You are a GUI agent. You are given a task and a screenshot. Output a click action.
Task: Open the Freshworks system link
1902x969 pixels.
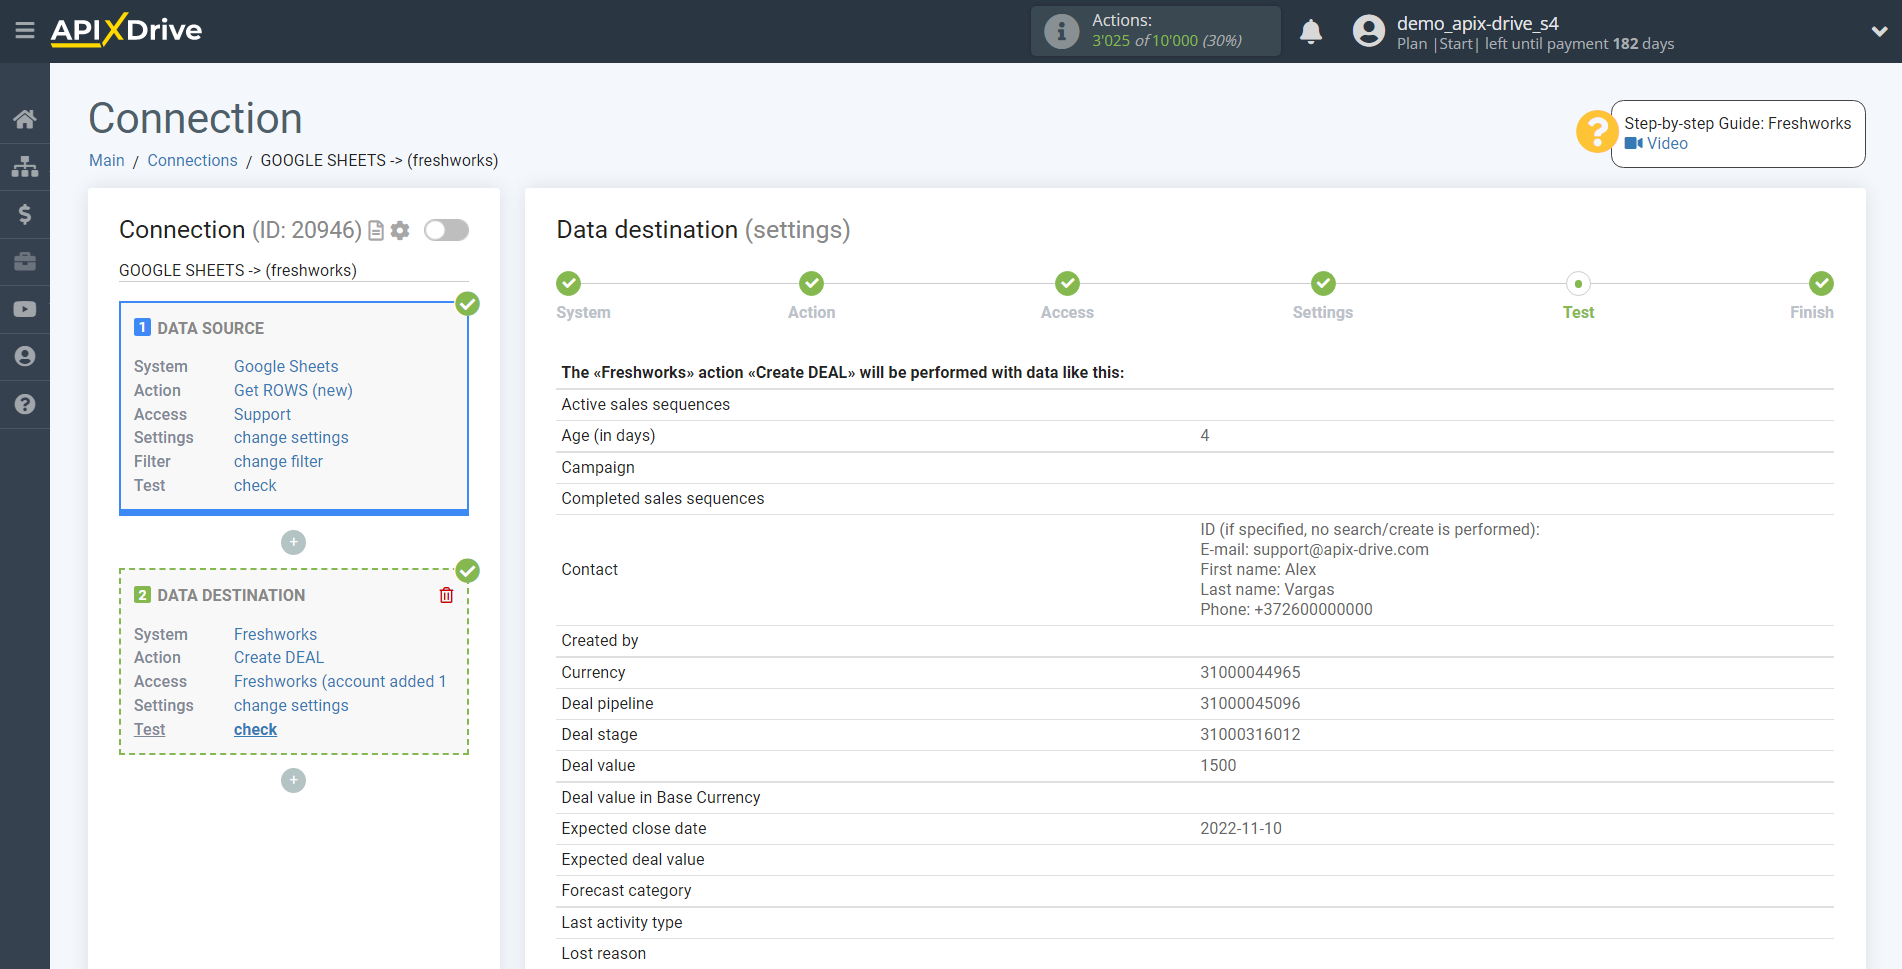coord(275,634)
